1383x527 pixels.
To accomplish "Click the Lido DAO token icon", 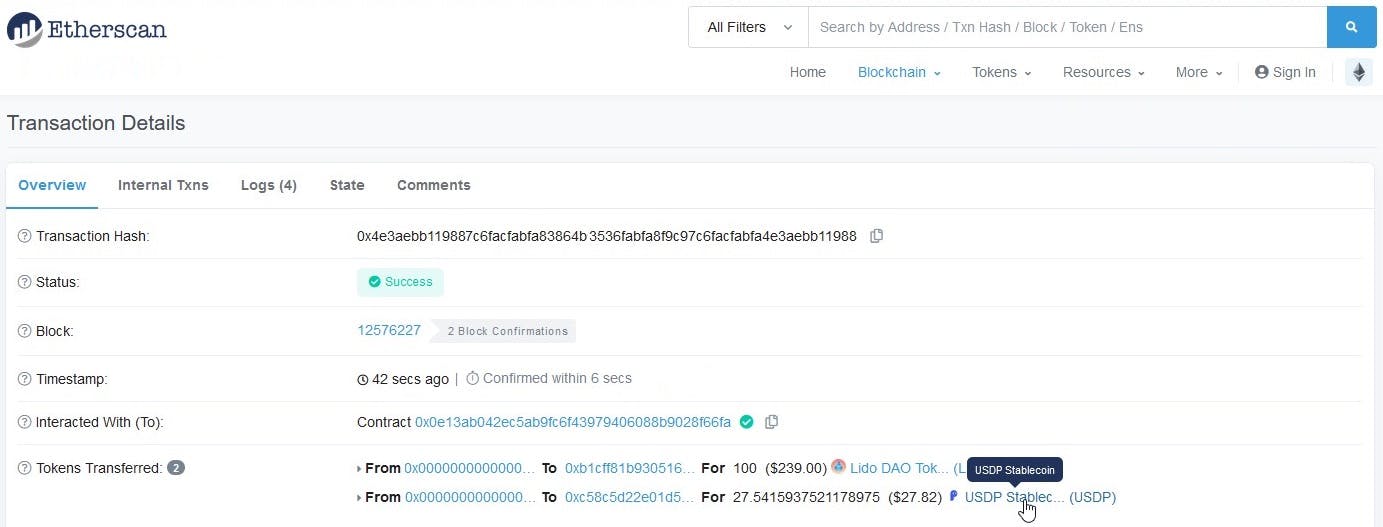I will click(838, 467).
